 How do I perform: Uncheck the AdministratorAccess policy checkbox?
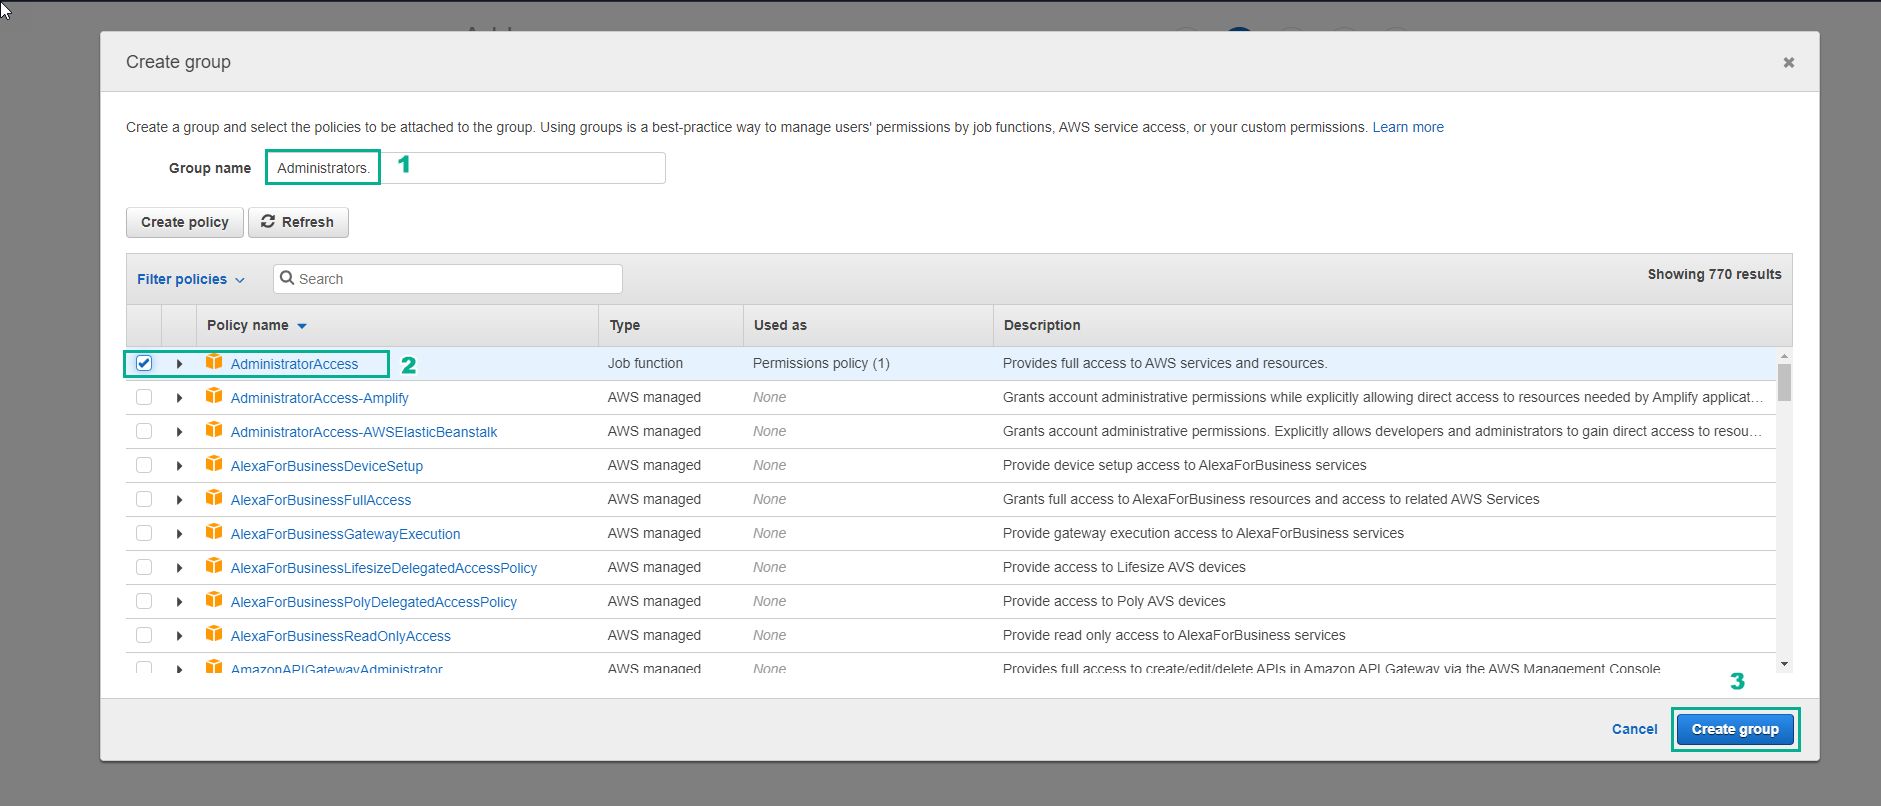pos(144,363)
